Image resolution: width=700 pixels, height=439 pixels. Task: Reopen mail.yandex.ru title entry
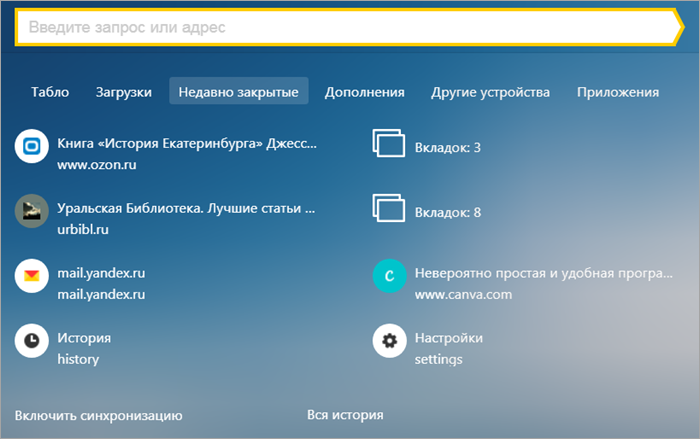[x=101, y=273]
